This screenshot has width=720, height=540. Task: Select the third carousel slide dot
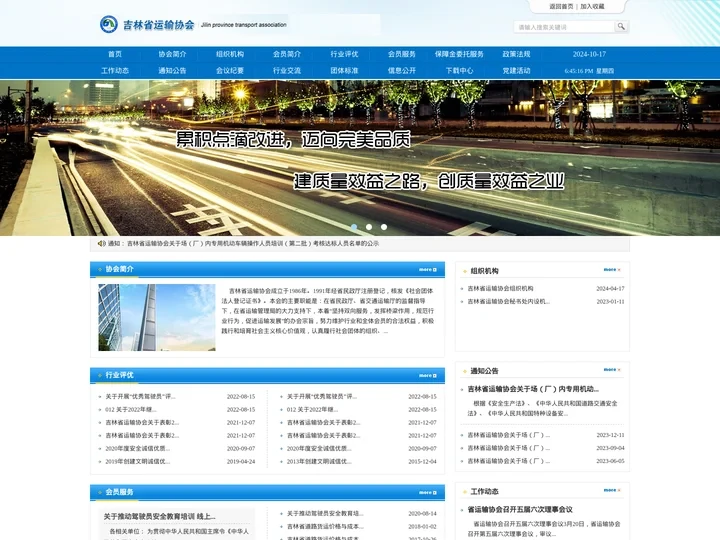383,227
